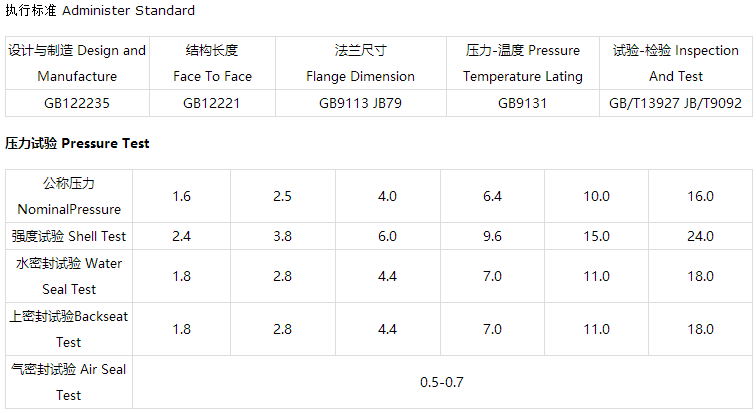The width and height of the screenshot is (756, 413).
Task: Click the GB9113 JB79 cell
Action: tap(360, 103)
